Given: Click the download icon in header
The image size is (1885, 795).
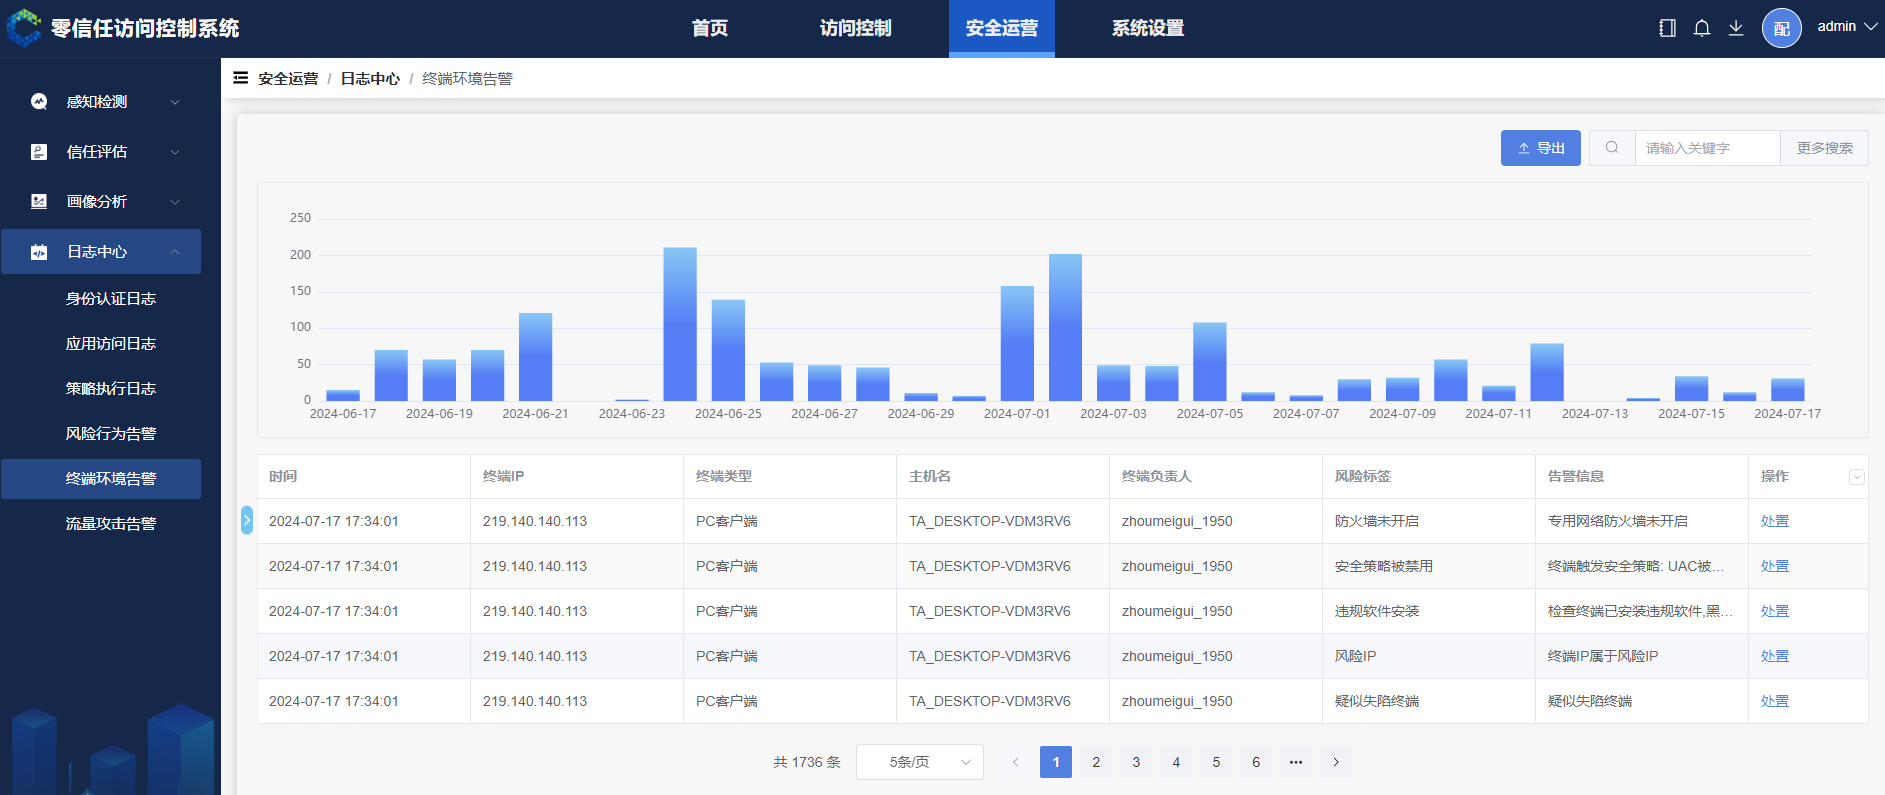Looking at the screenshot, I should [x=1736, y=28].
